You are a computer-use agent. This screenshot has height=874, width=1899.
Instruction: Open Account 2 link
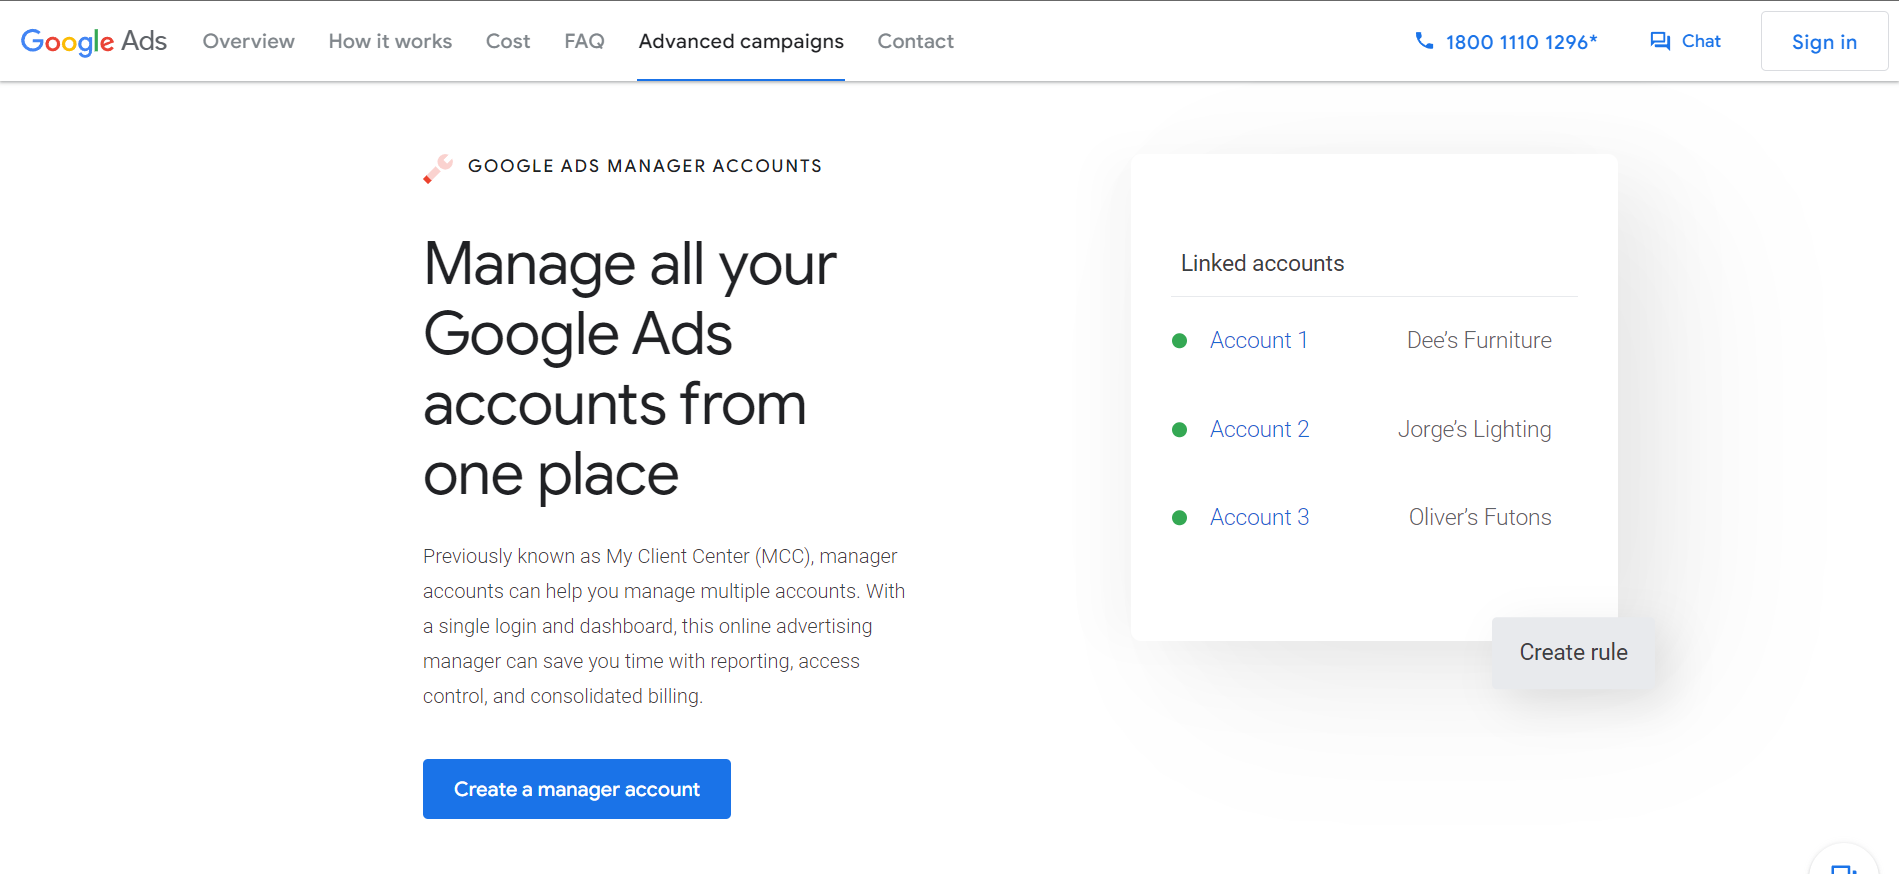tap(1260, 430)
